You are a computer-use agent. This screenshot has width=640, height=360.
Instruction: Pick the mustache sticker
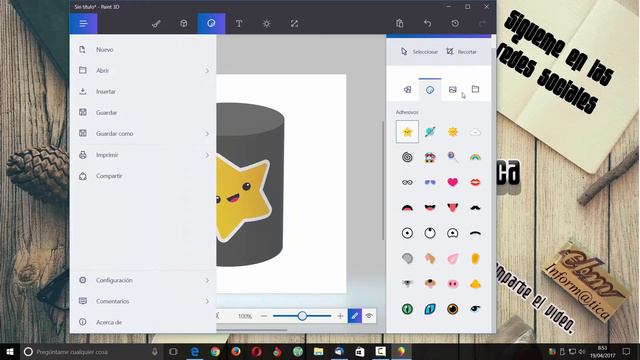pos(476,208)
